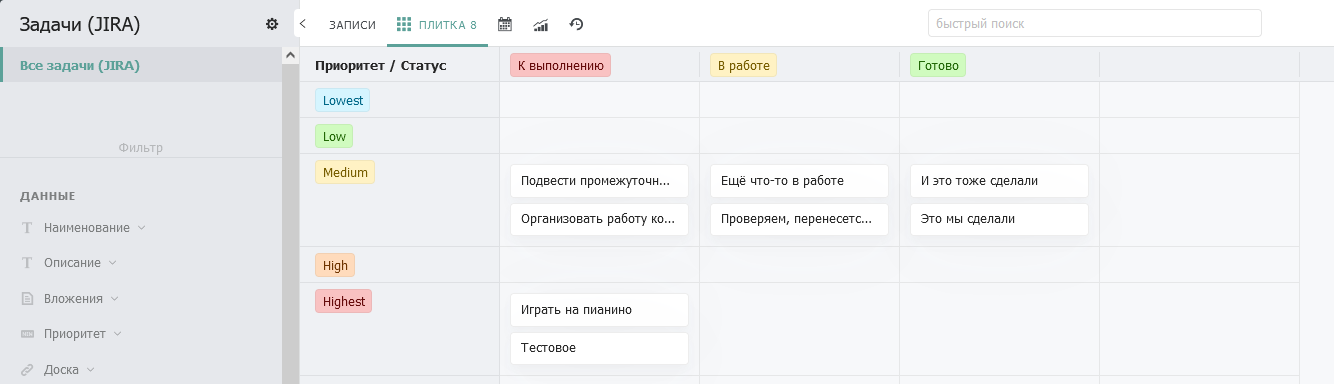Viewport: 1334px width, 384px height.
Task: Open the card Играть на пианино
Action: pyautogui.click(x=599, y=310)
